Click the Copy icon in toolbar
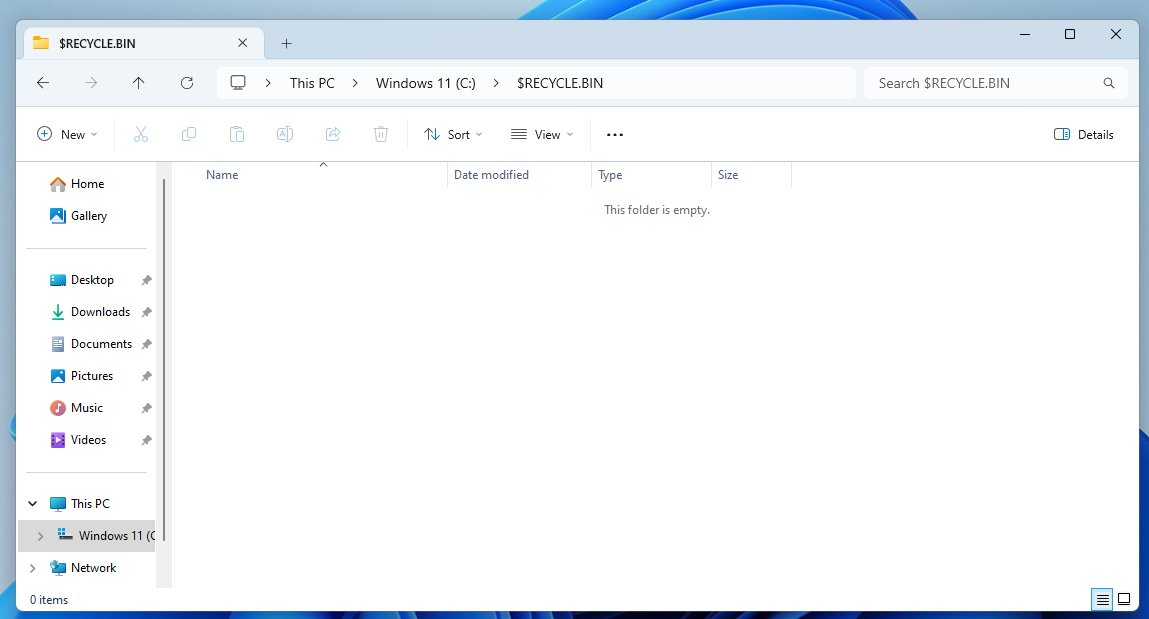The image size is (1149, 619). [188, 134]
